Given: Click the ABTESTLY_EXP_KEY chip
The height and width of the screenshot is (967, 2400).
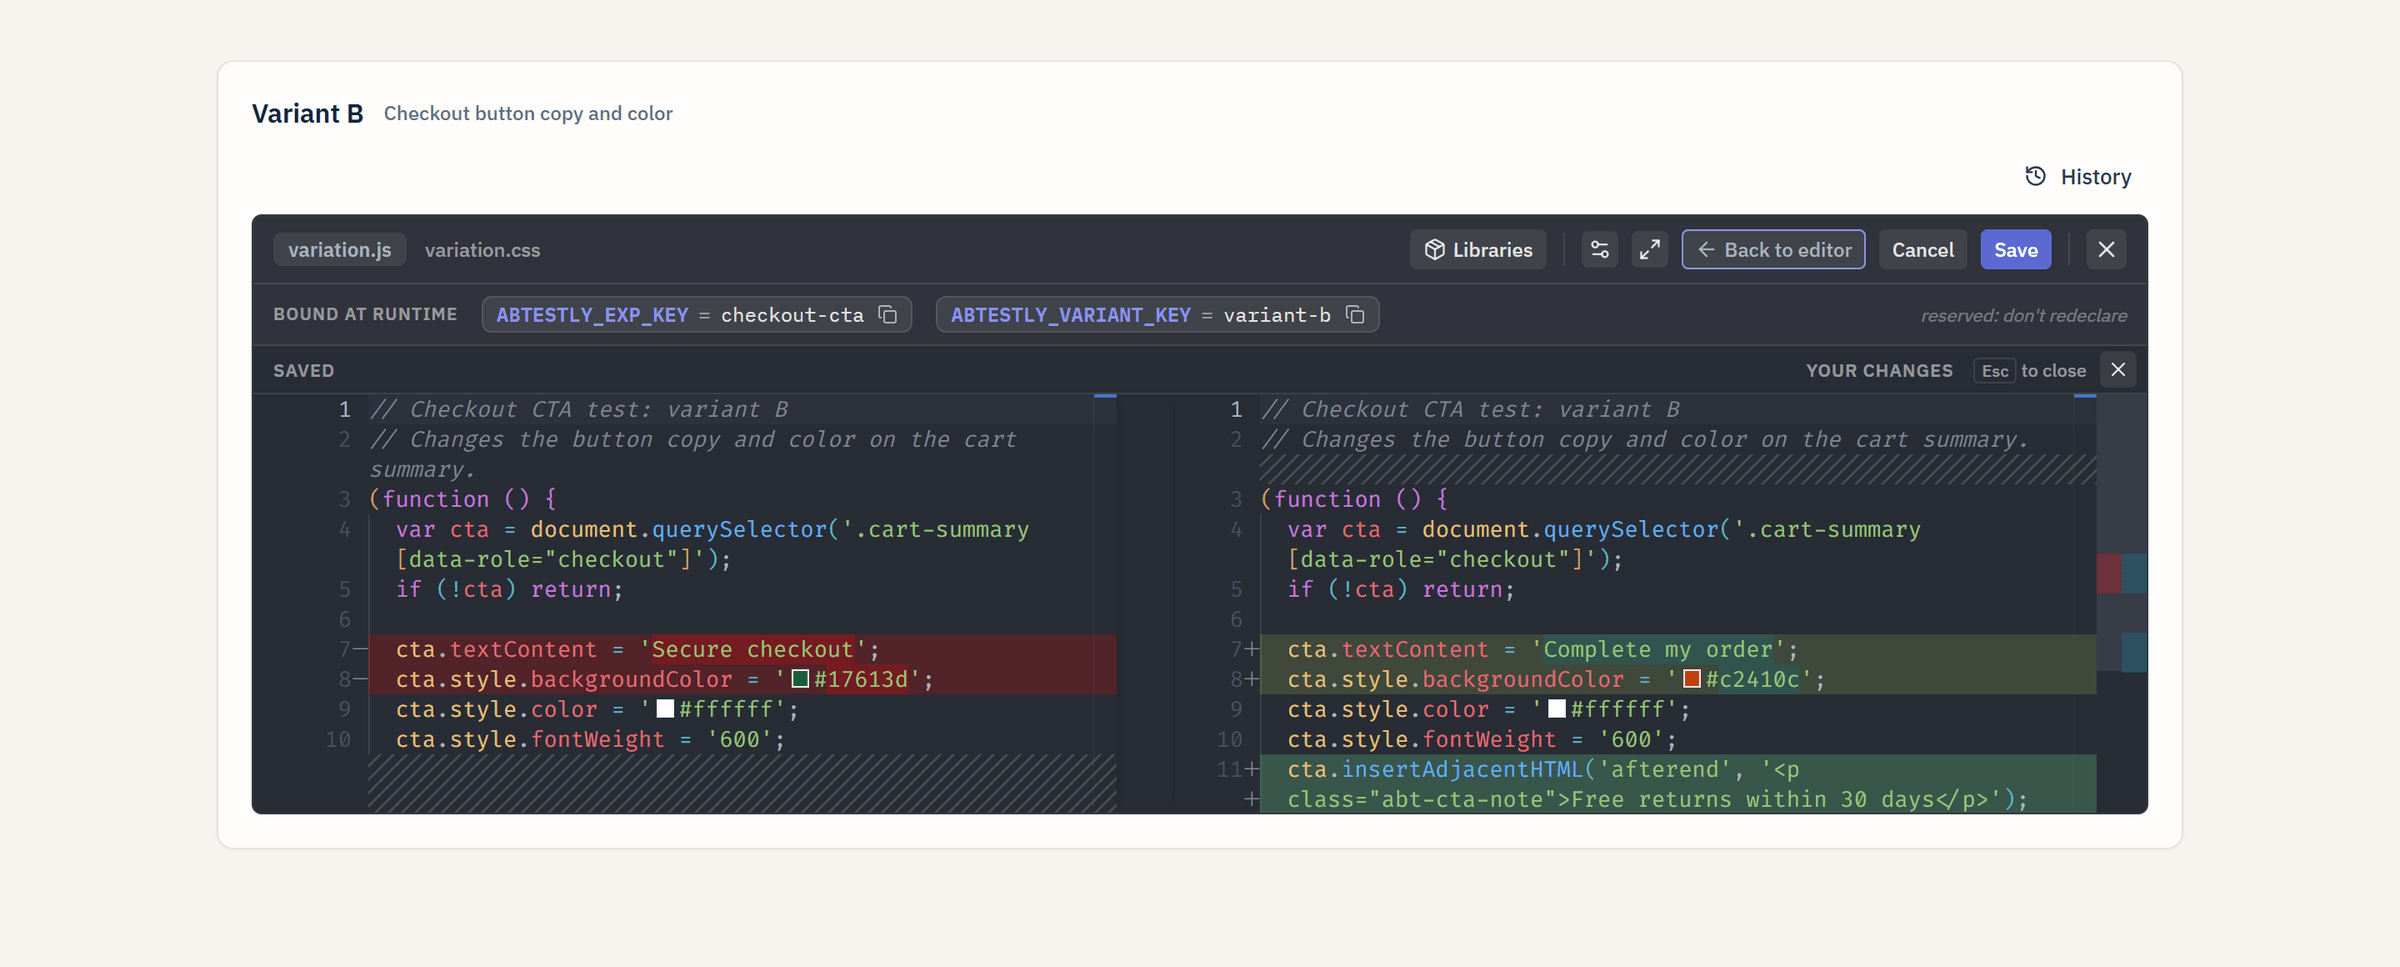Looking at the screenshot, I should click(x=696, y=315).
